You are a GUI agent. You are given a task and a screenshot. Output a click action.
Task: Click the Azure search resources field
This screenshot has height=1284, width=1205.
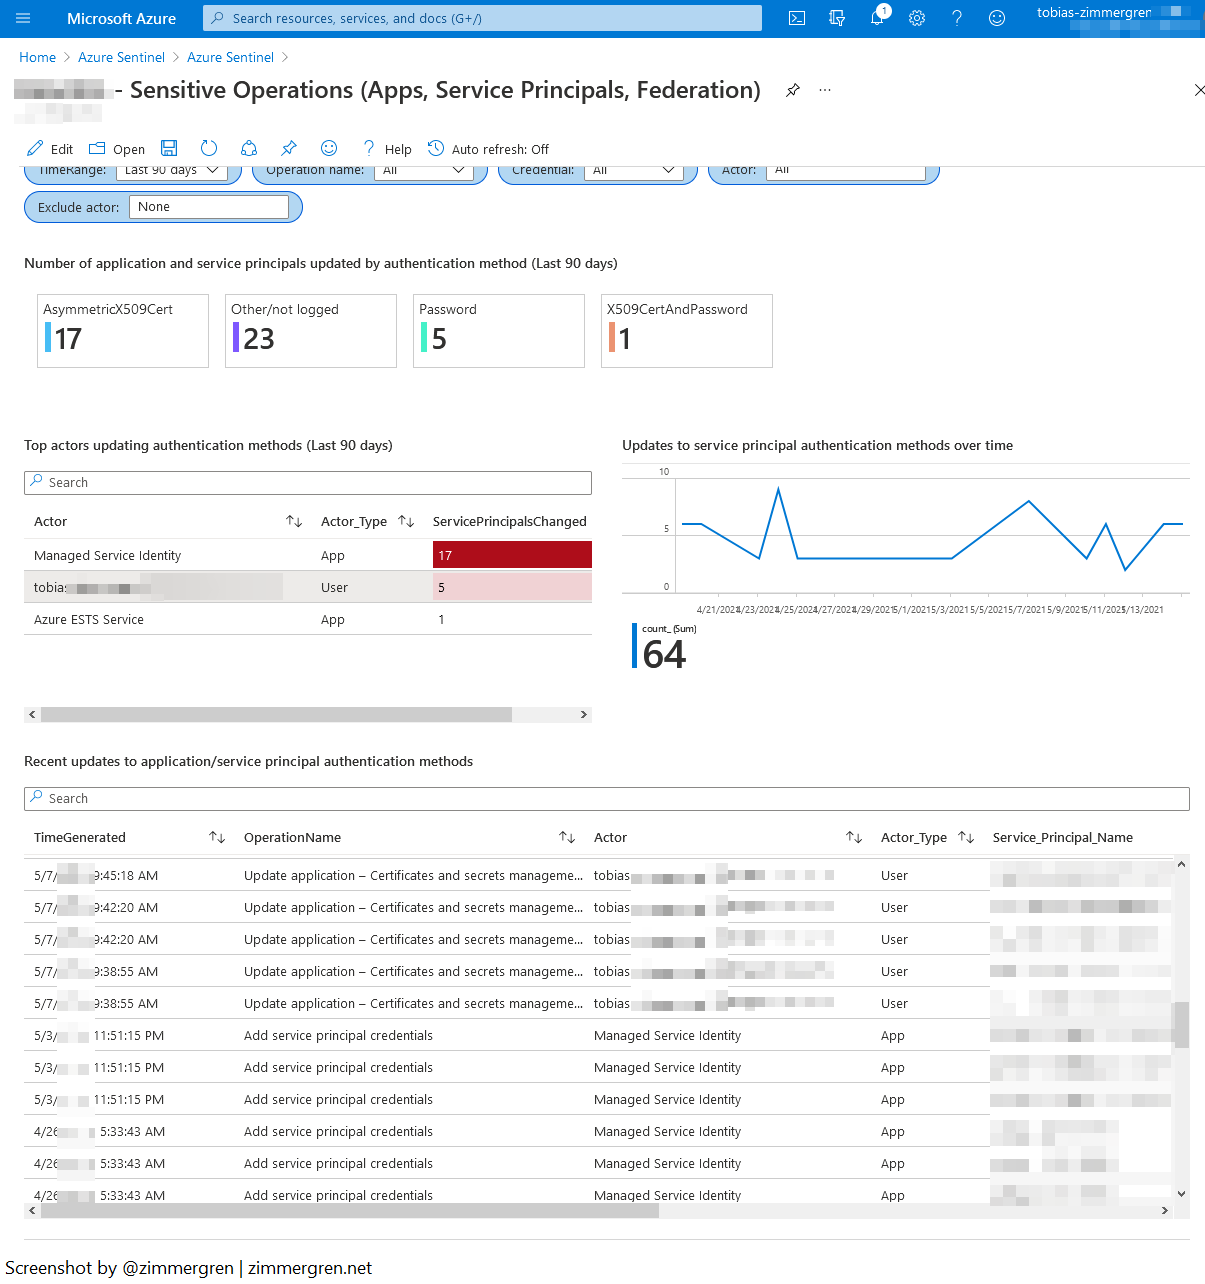pyautogui.click(x=482, y=18)
